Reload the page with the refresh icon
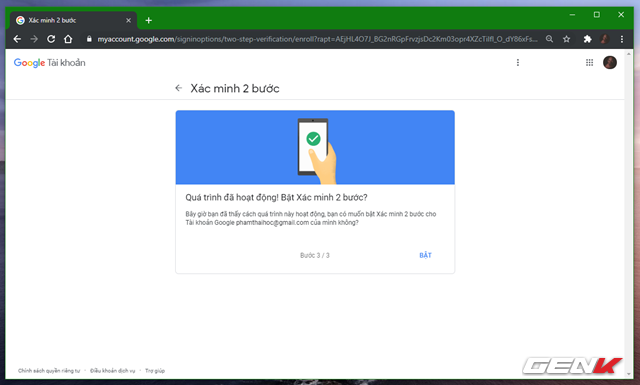This screenshot has height=385, width=640. coord(51,39)
